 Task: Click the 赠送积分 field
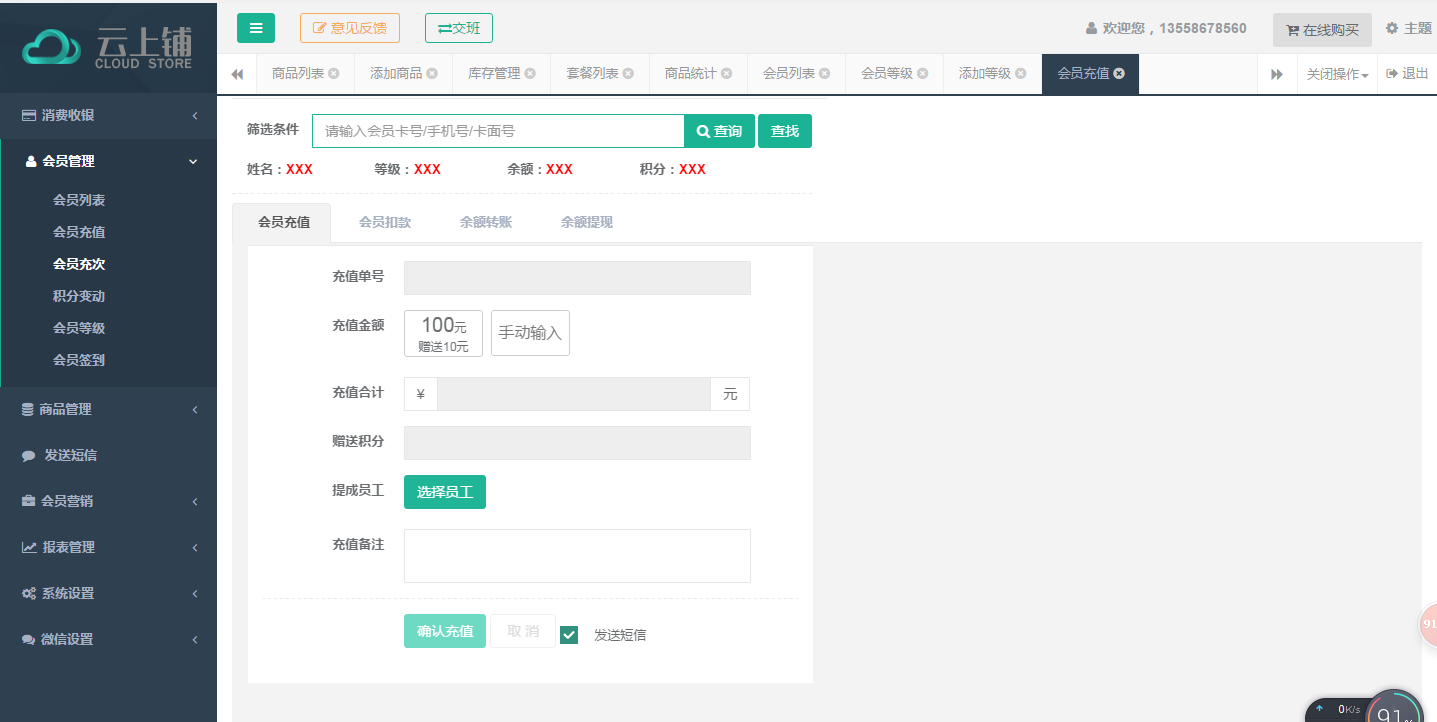coord(577,443)
